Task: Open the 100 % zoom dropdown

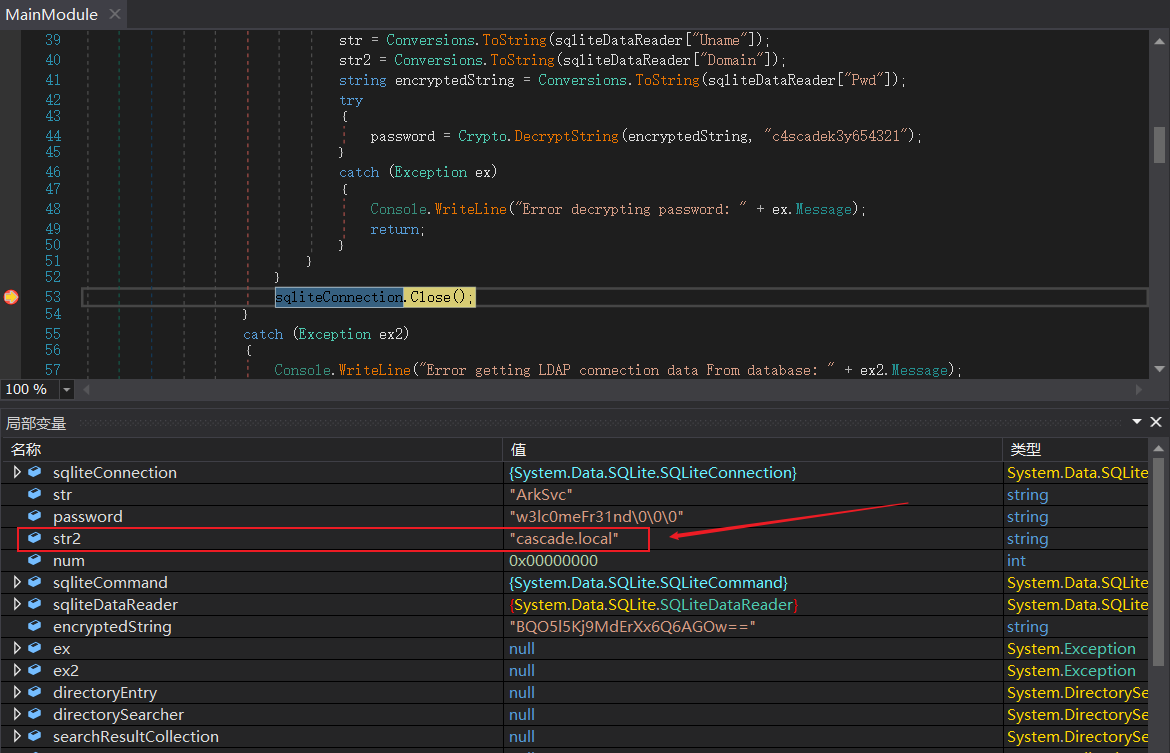Action: tap(67, 389)
